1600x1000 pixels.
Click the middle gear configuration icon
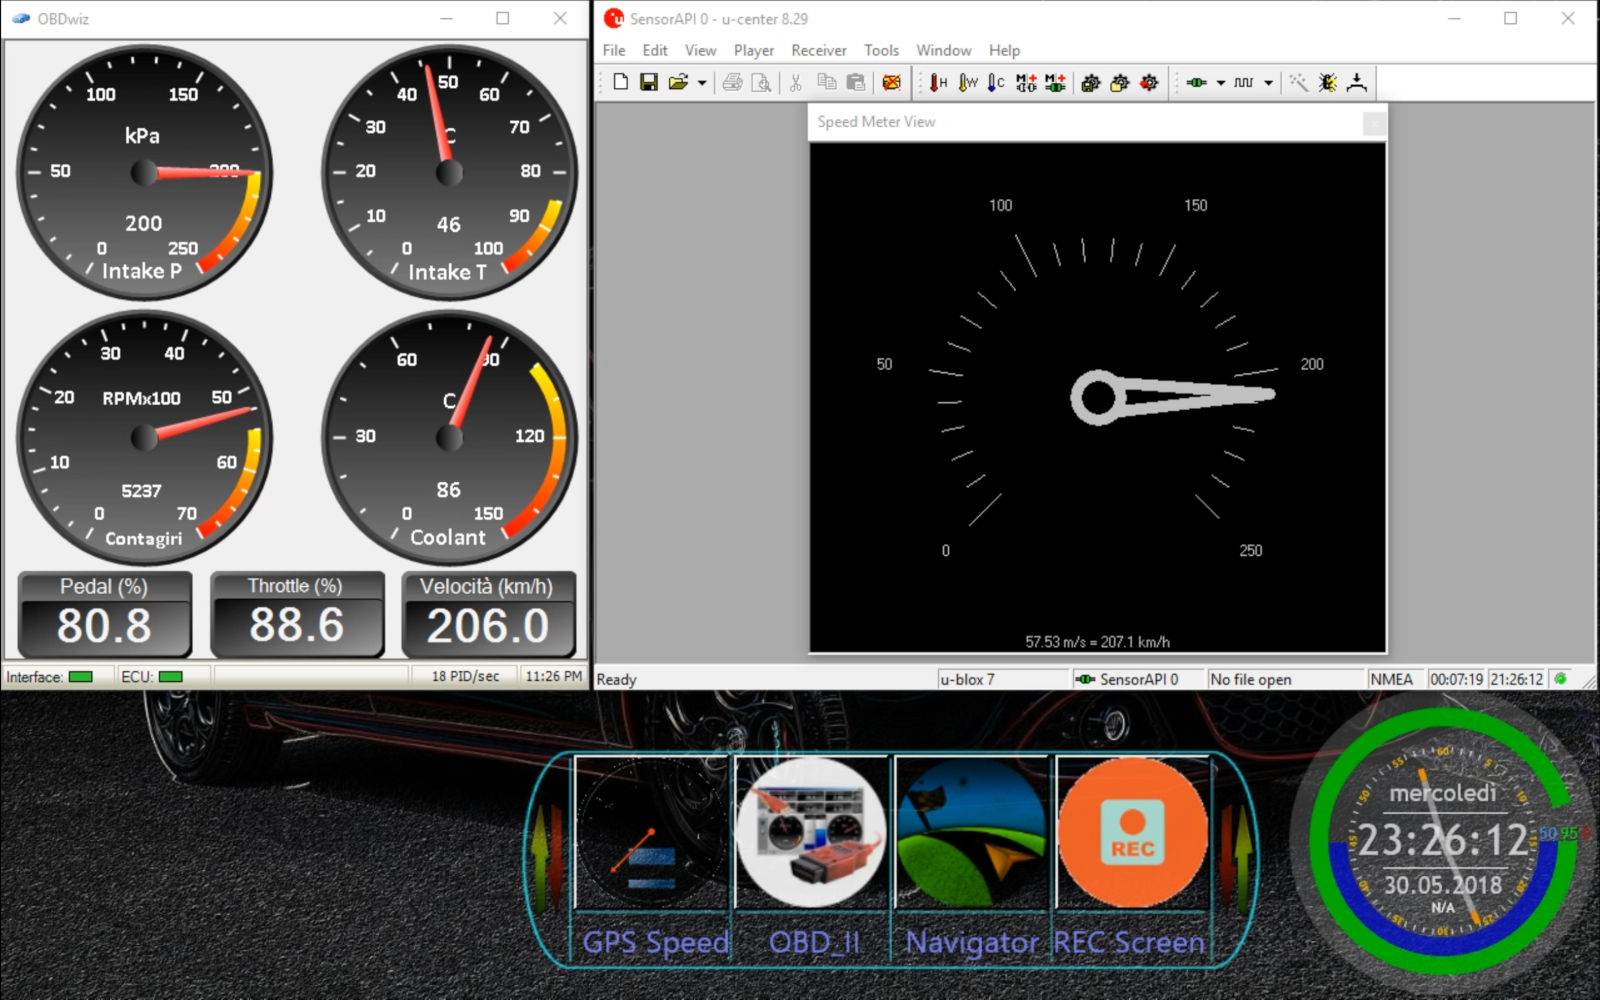pyautogui.click(x=1120, y=82)
